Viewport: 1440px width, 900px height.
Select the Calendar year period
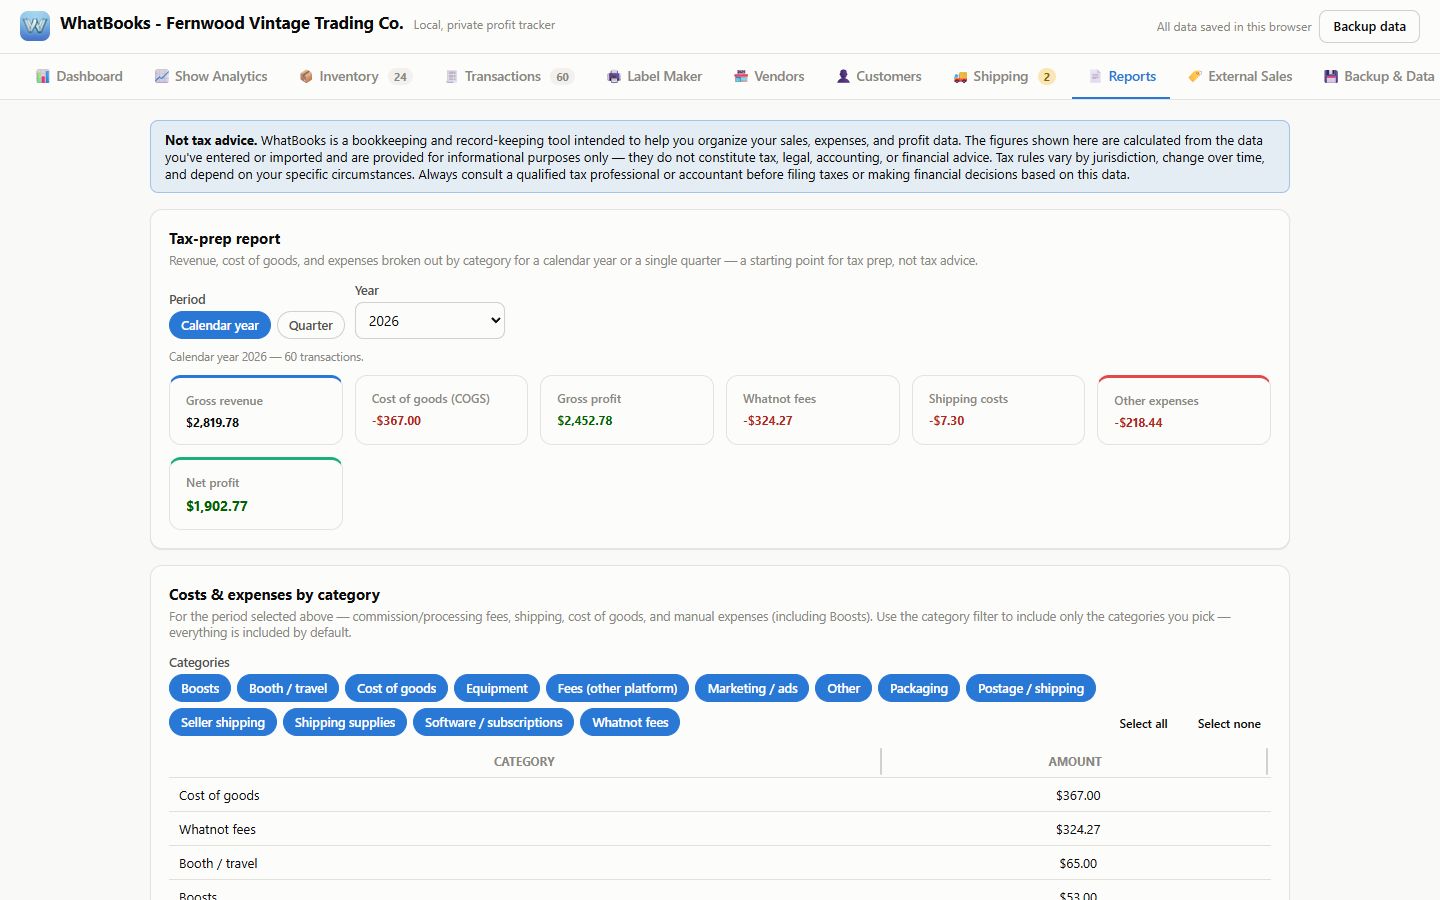coord(220,325)
